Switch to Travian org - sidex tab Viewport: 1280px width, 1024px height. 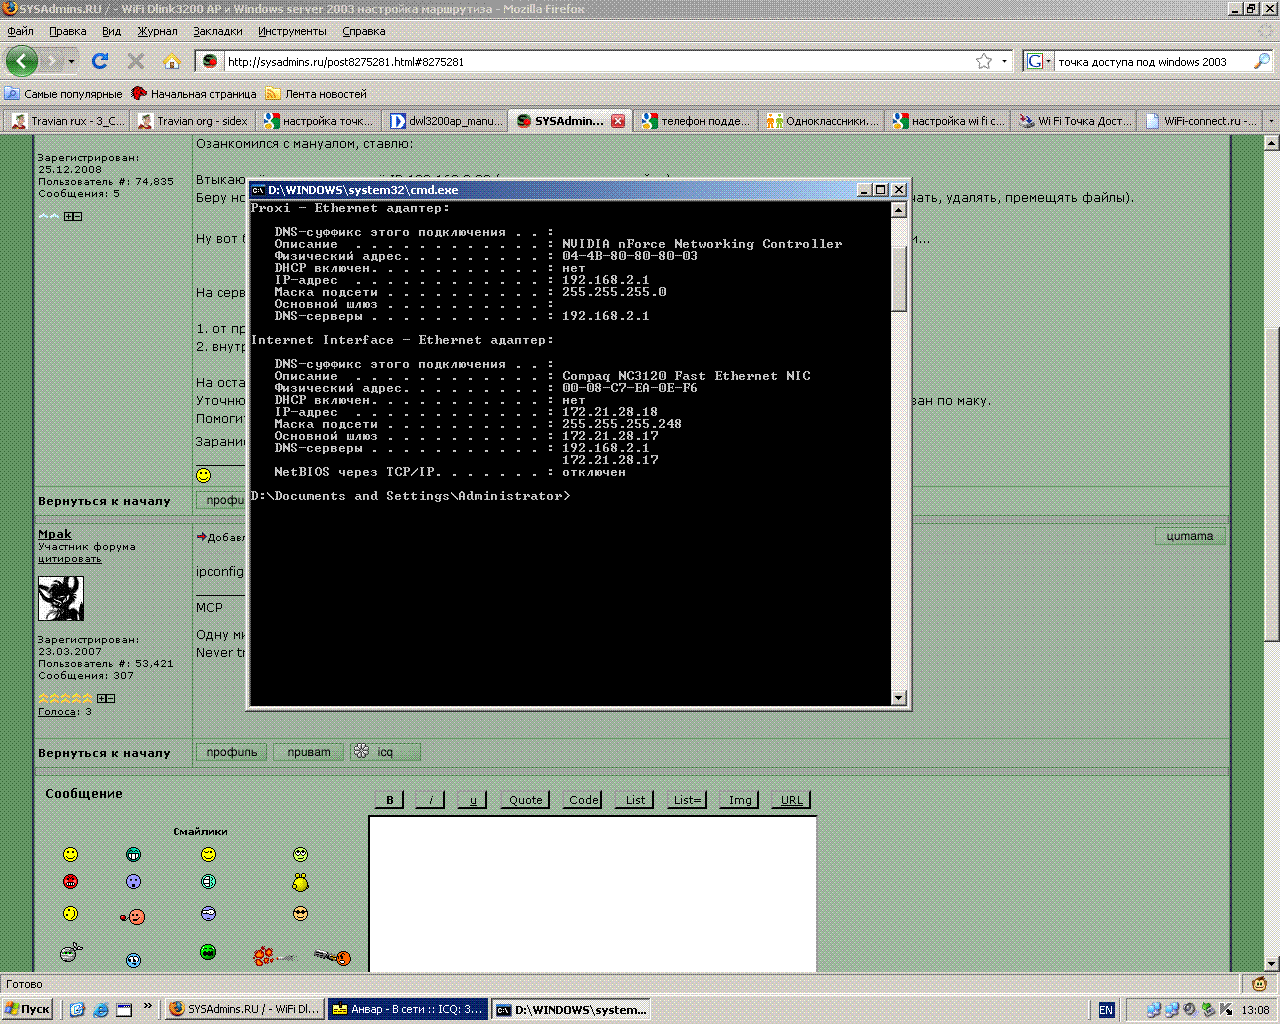pyautogui.click(x=193, y=121)
